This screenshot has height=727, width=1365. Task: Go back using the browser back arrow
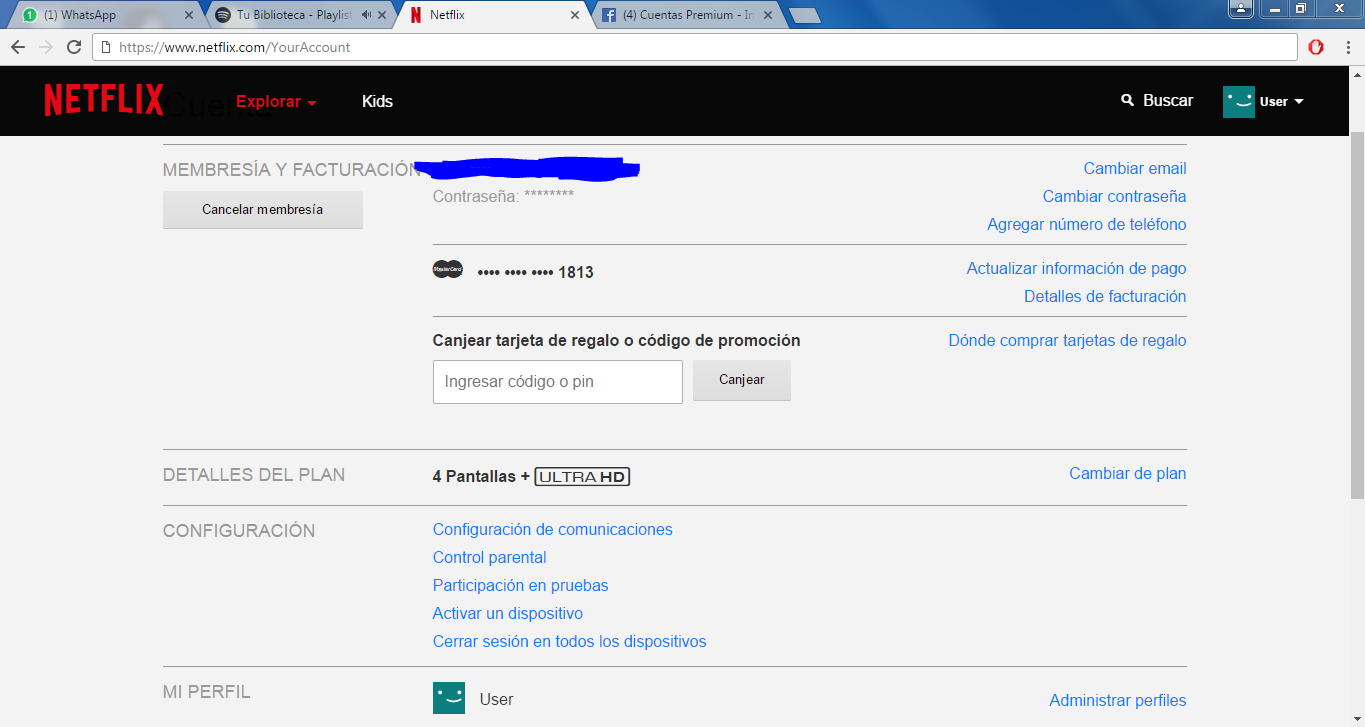[x=18, y=47]
